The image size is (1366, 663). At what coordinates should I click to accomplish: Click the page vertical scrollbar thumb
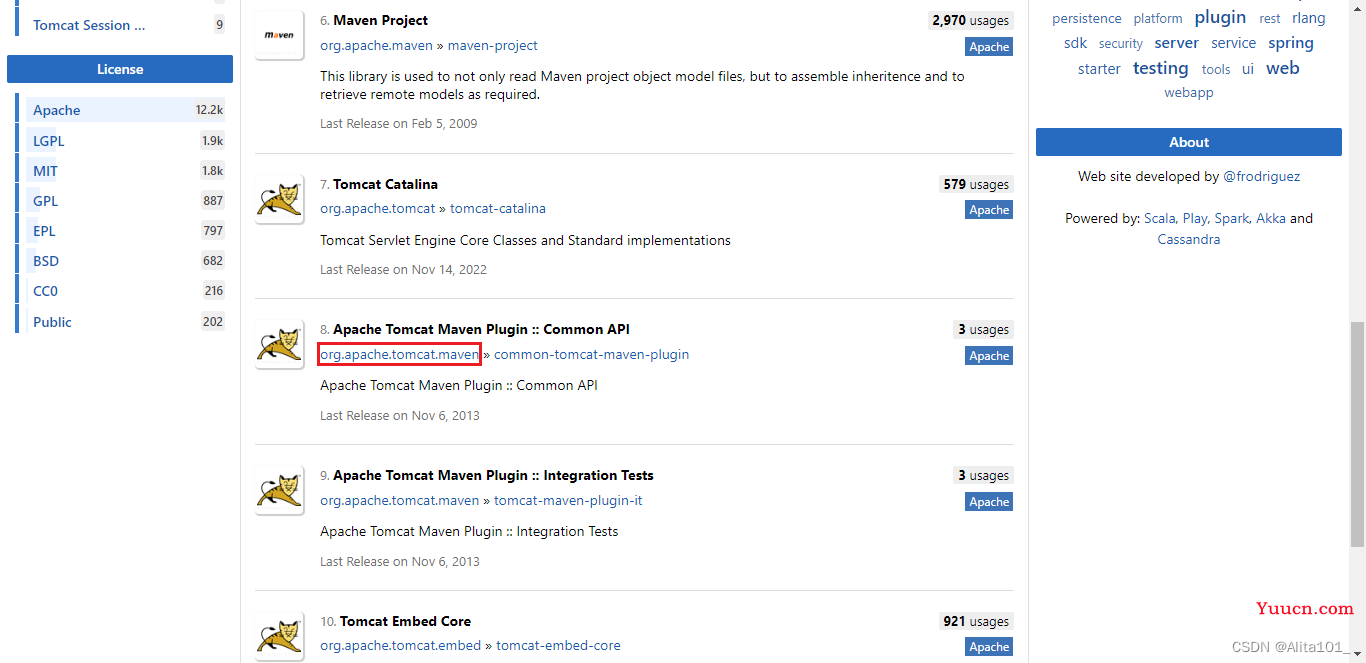1357,434
